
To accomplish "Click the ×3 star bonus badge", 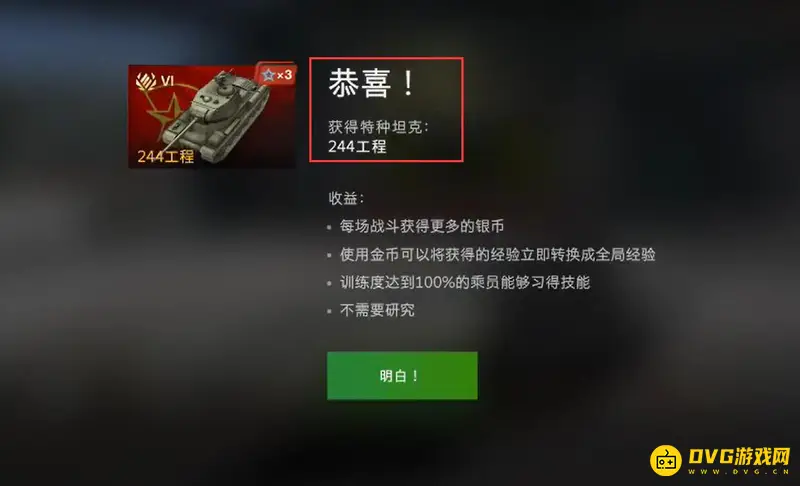I will (276, 75).
